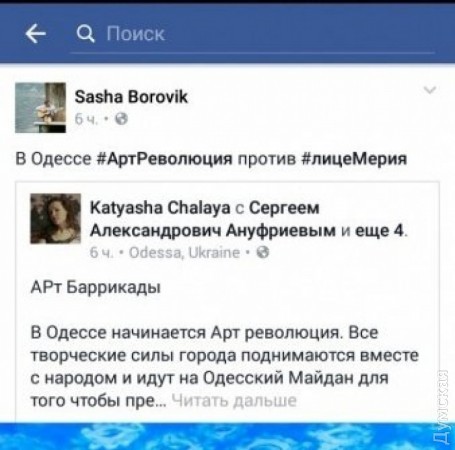Open Katyasha Chalaya's avatar photo
The width and height of the screenshot is (455, 450).
coord(56,218)
